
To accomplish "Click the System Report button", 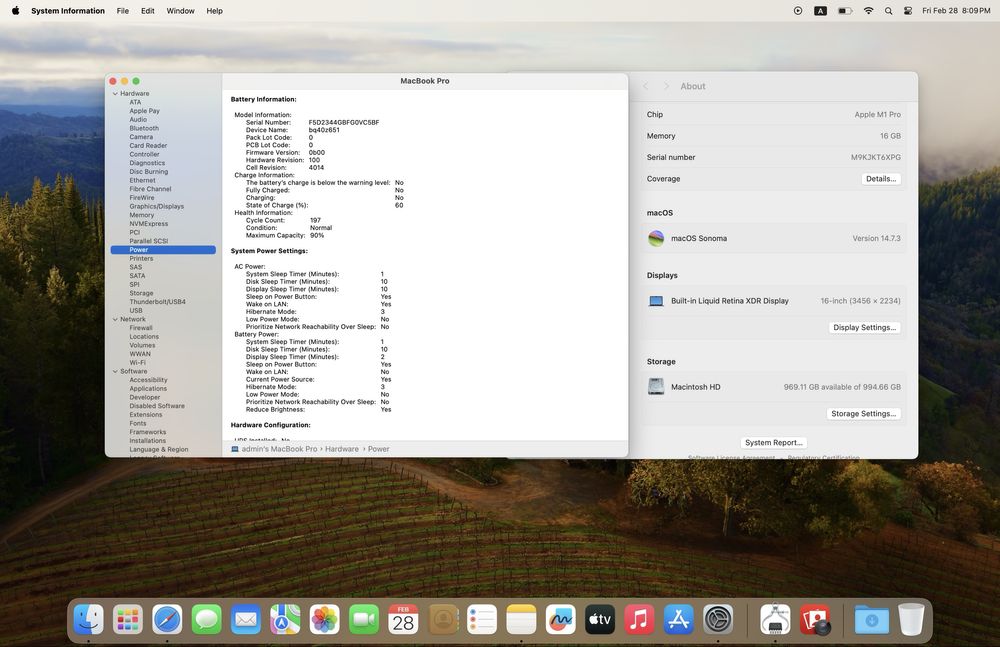I will 774,443.
